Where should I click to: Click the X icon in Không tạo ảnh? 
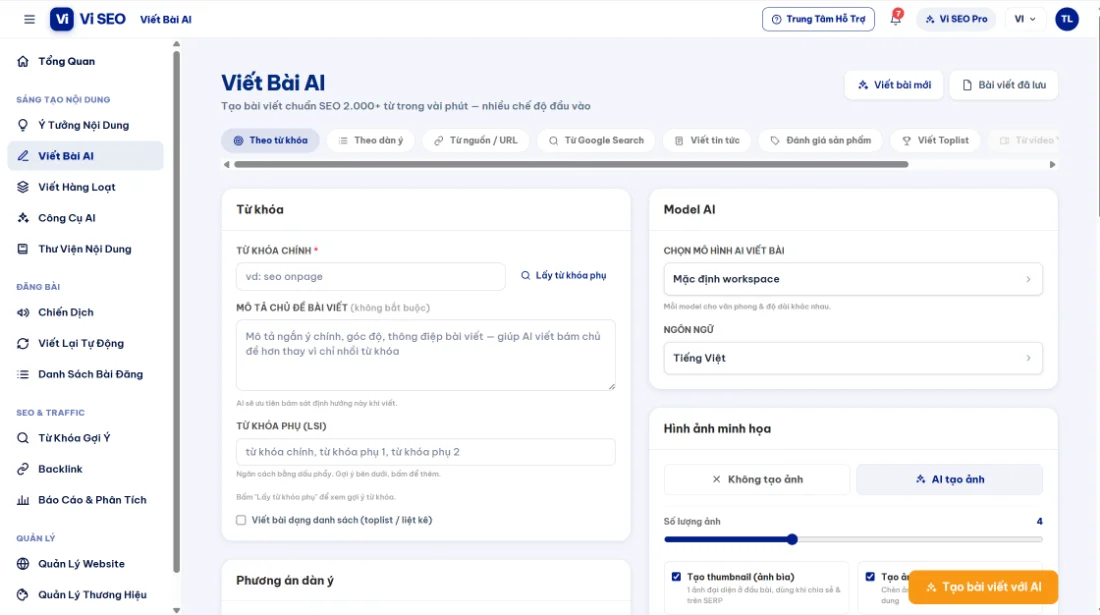(x=716, y=480)
